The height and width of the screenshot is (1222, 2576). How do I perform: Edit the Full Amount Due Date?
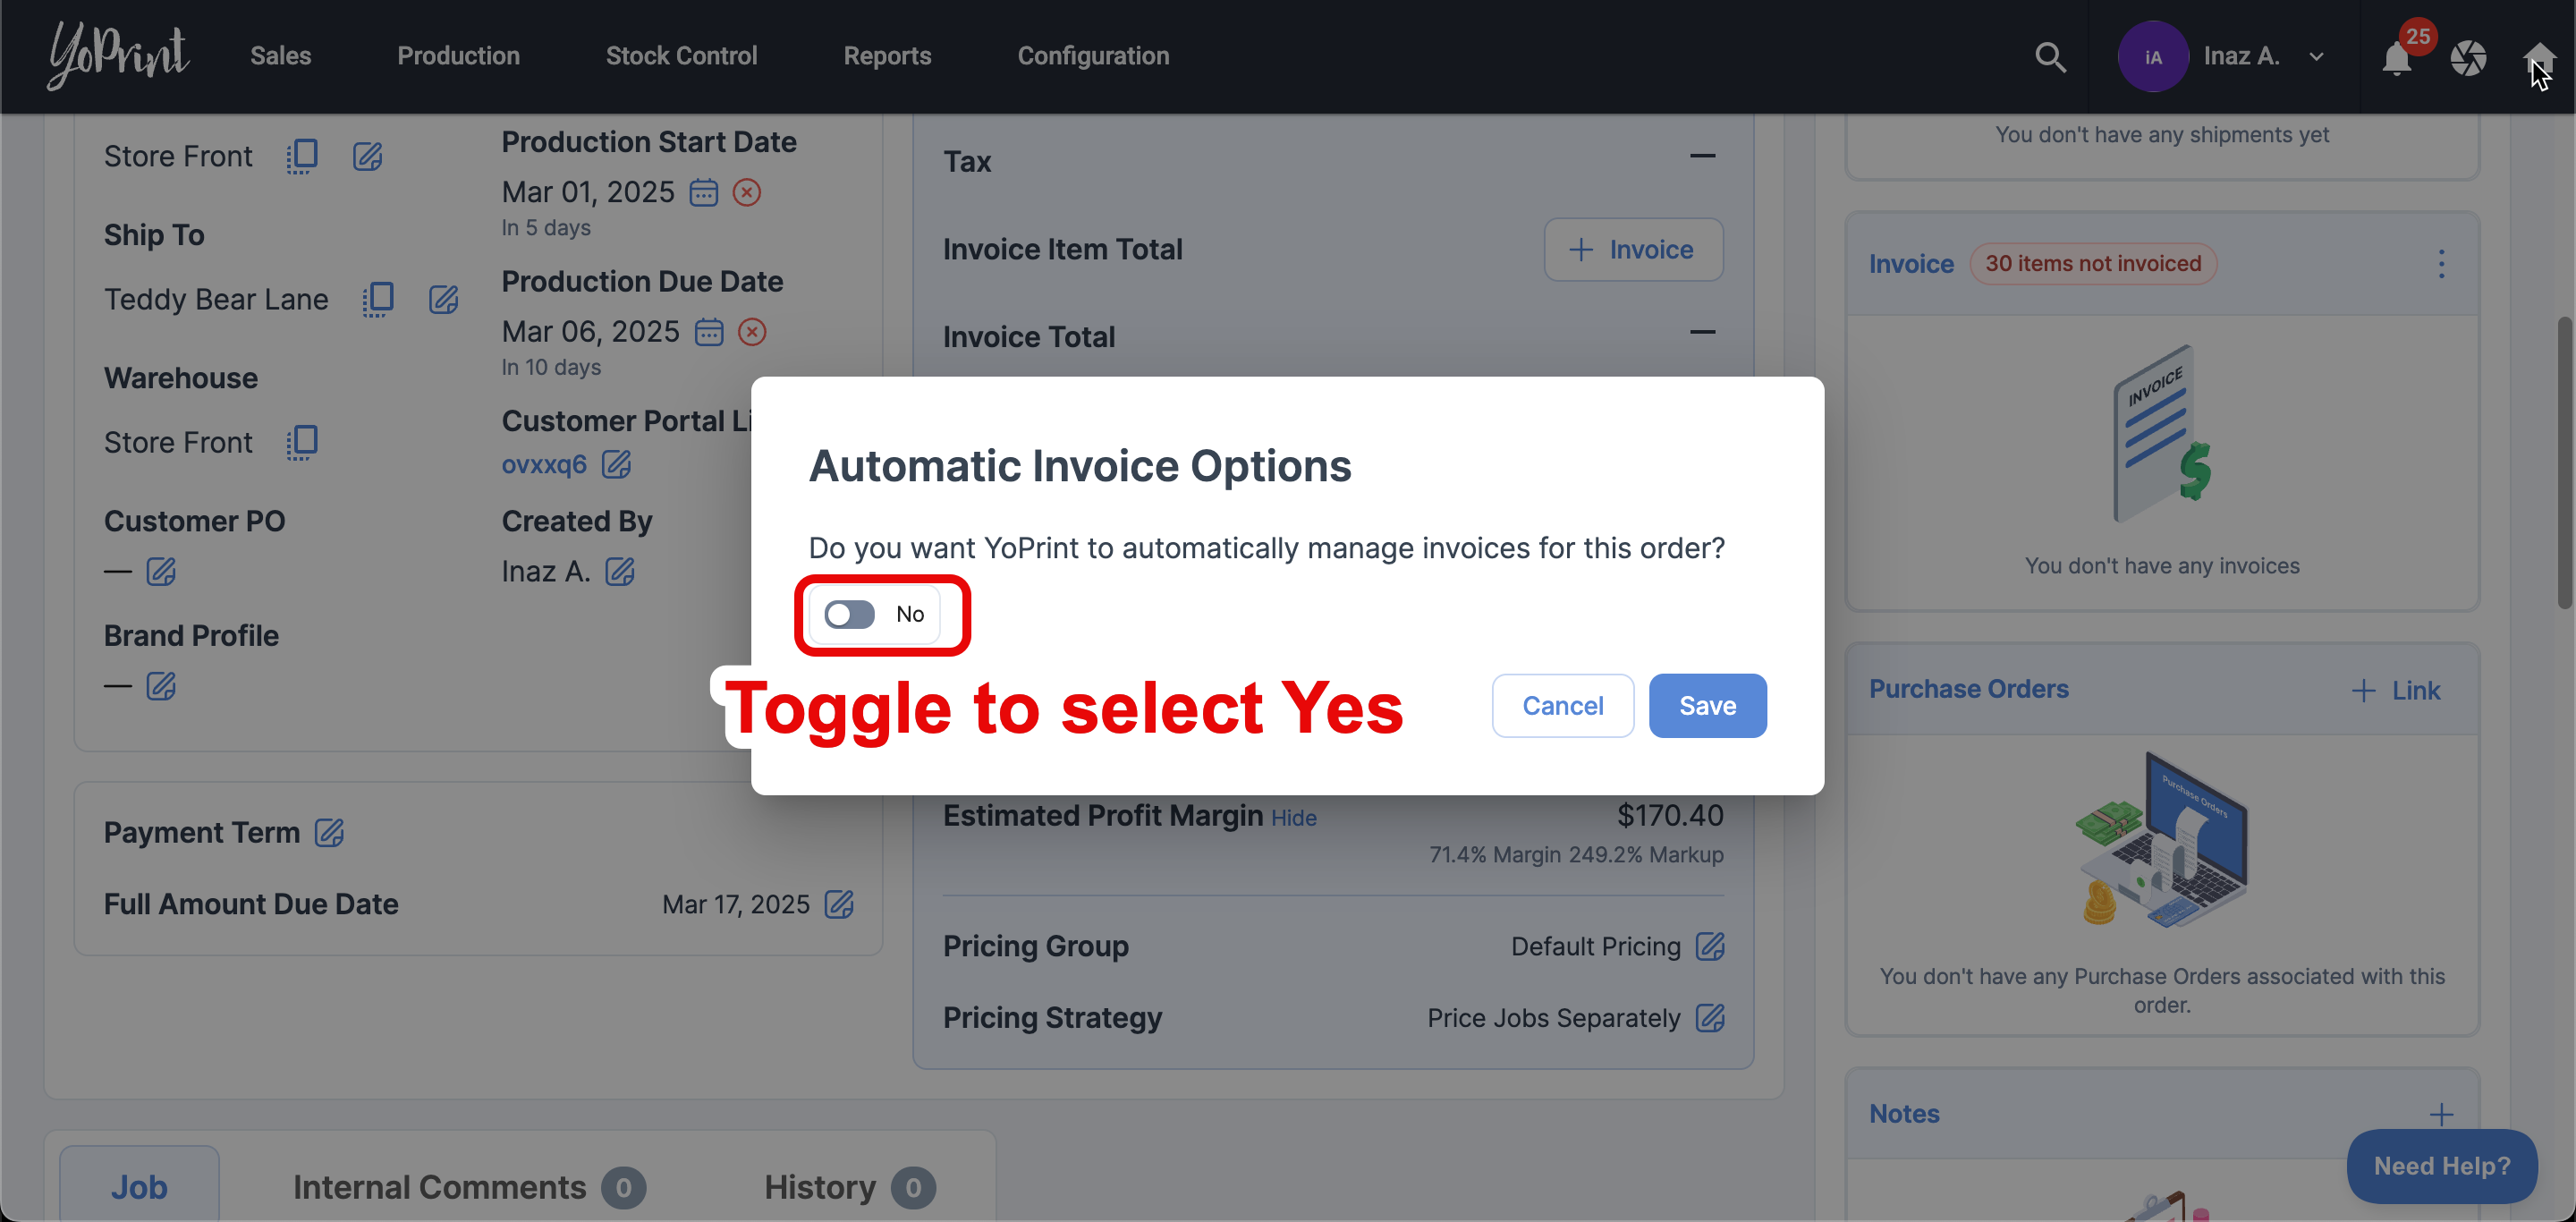click(839, 904)
